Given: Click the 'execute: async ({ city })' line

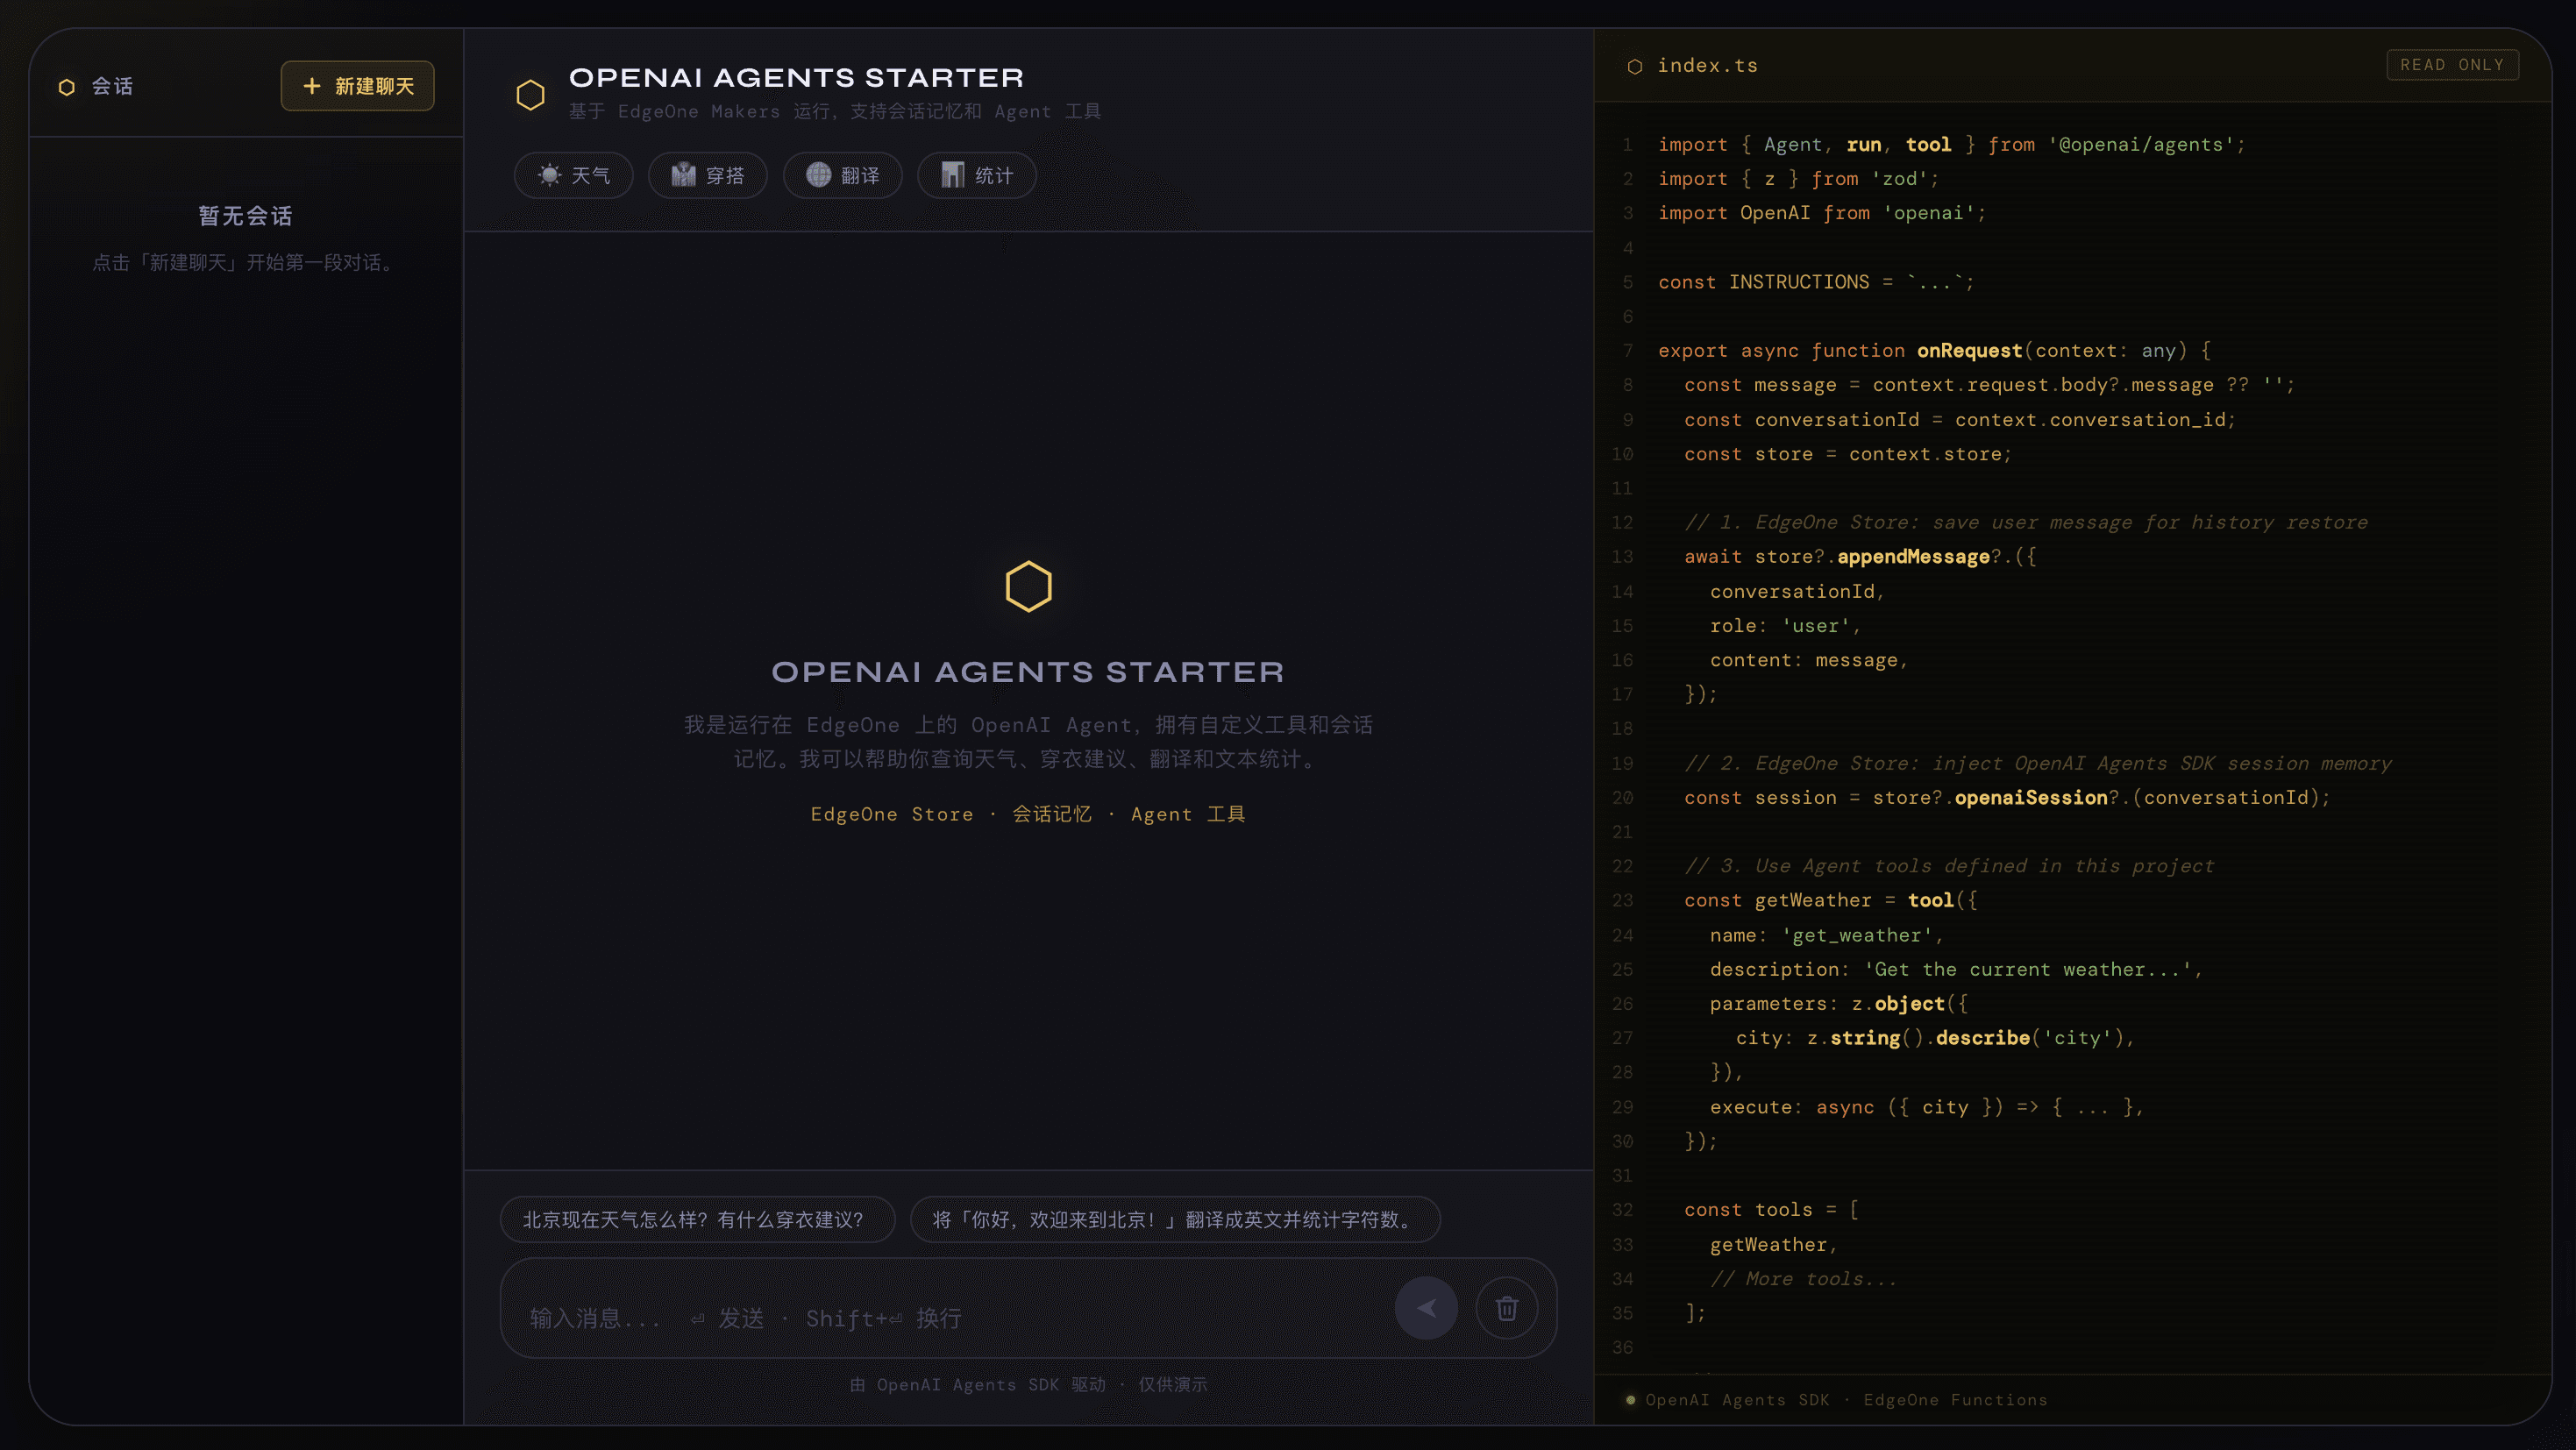Looking at the screenshot, I should tap(1927, 1106).
